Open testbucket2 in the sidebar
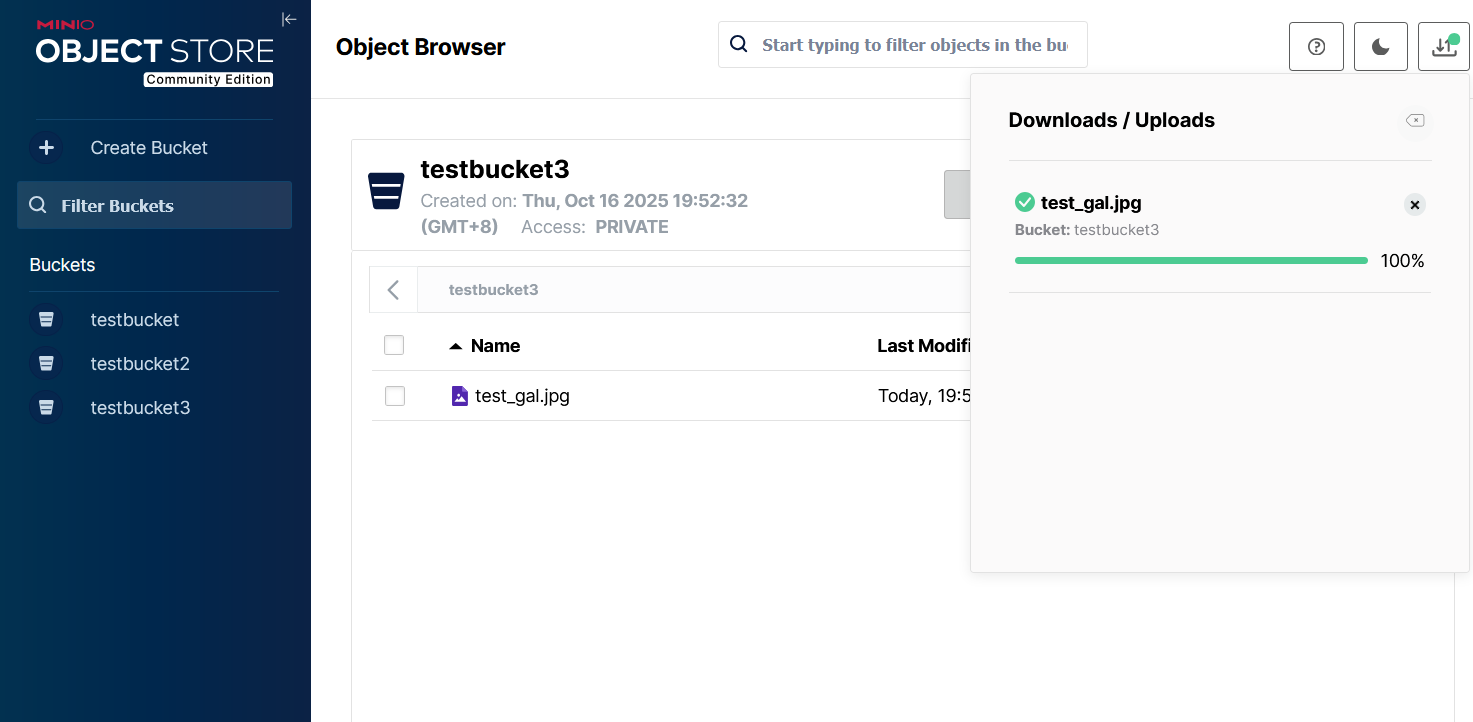Image resolution: width=1473 pixels, height=722 pixels. click(139, 364)
